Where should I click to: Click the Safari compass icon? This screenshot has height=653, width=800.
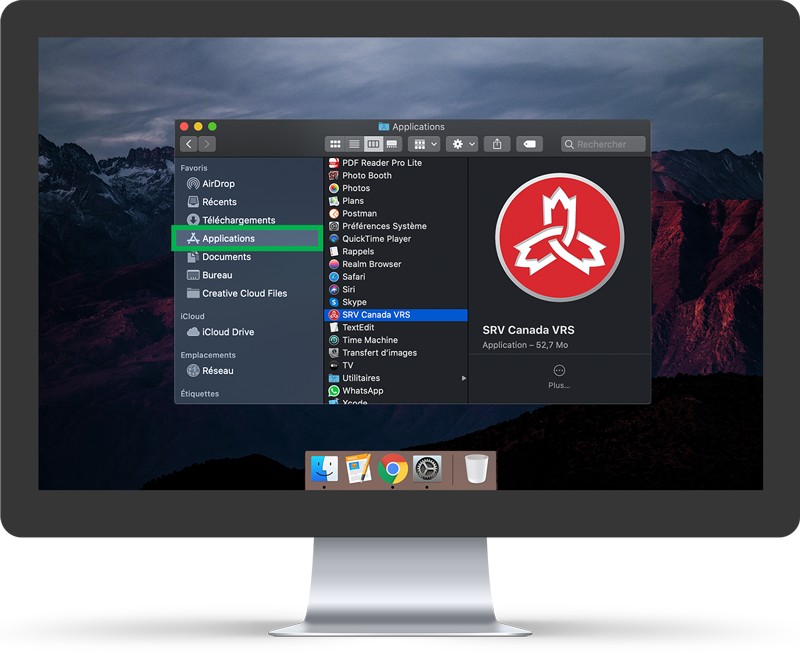point(334,277)
